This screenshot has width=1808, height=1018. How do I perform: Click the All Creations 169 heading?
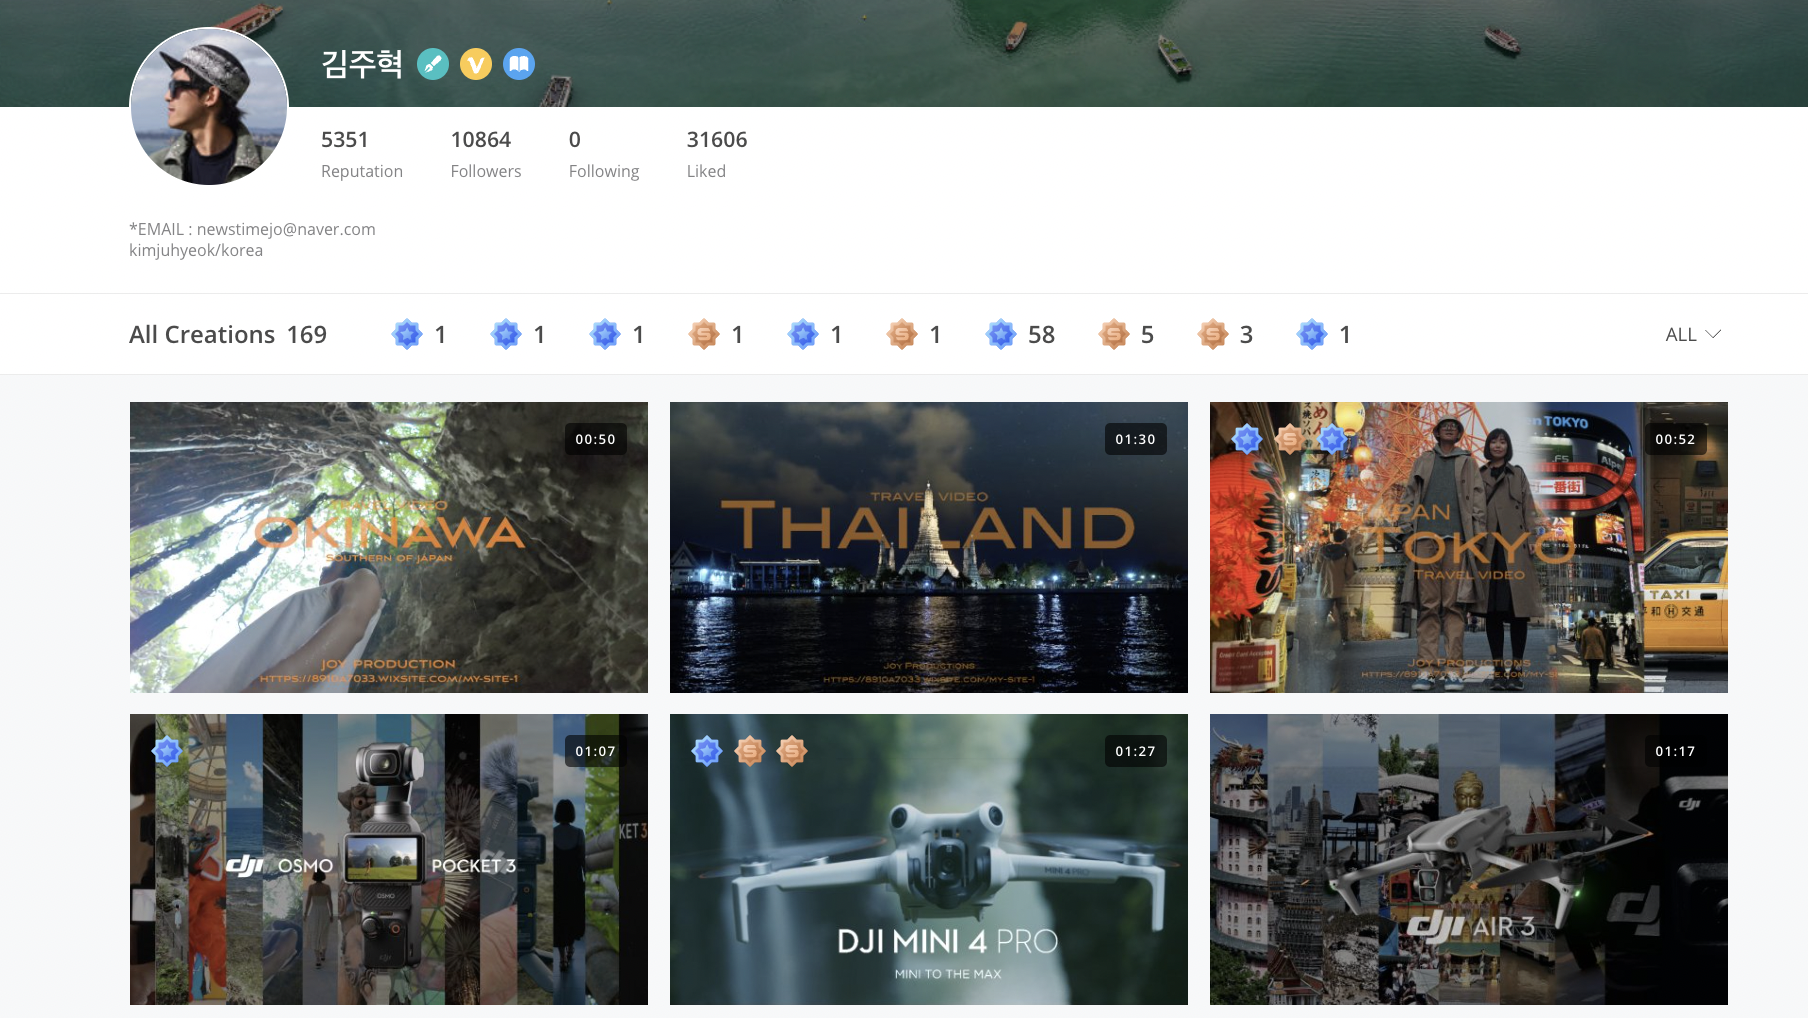click(x=228, y=334)
